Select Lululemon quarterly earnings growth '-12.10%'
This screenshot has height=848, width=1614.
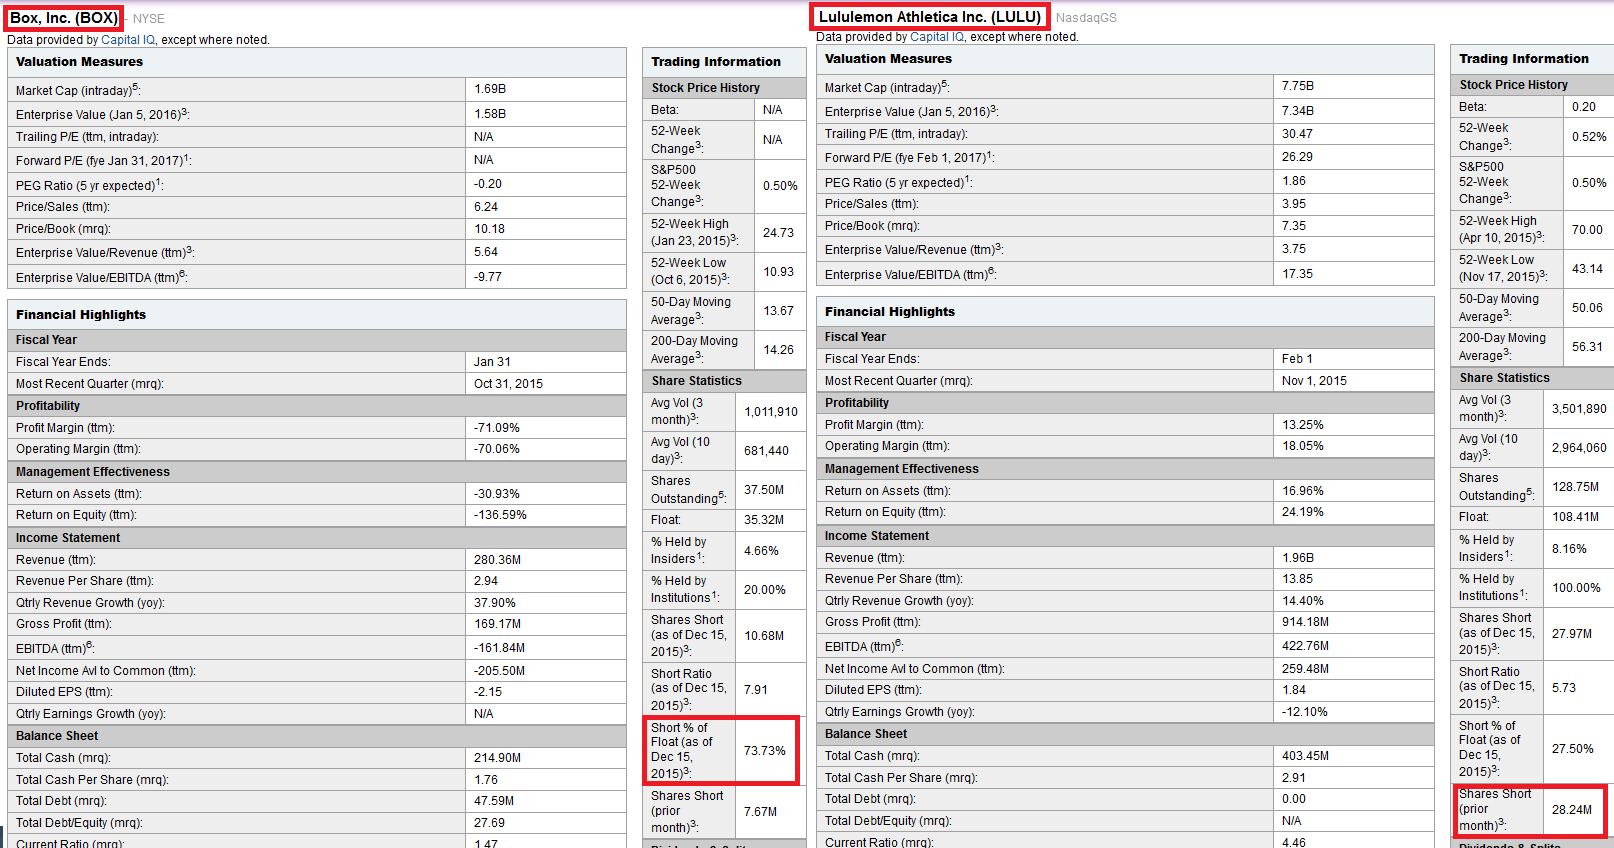pos(1305,712)
